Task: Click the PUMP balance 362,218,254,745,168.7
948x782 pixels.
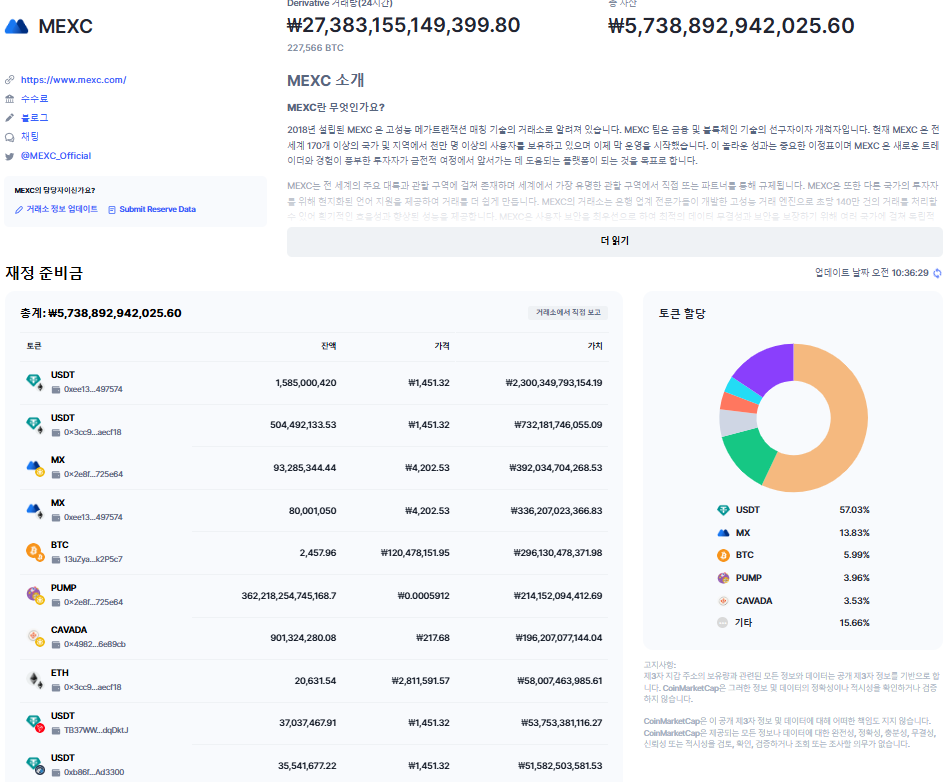Action: tap(288, 596)
